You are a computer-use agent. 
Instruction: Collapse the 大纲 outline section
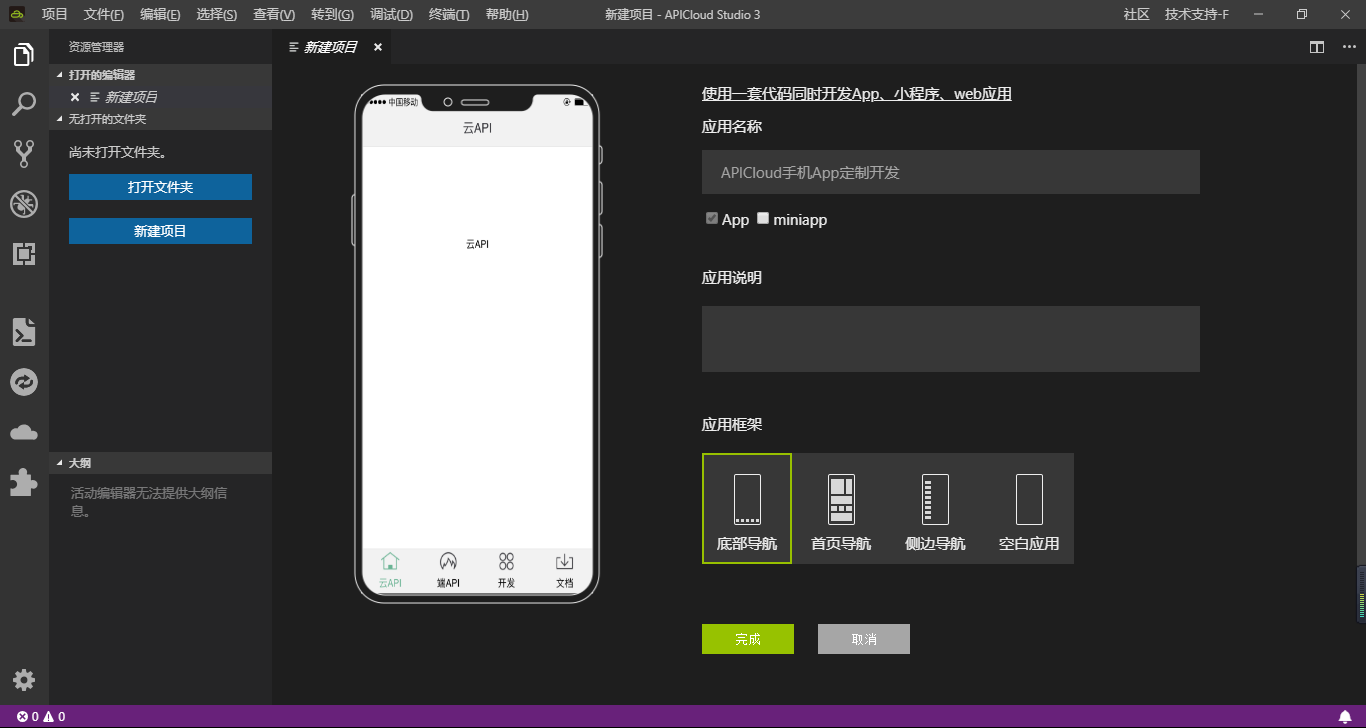click(160, 463)
